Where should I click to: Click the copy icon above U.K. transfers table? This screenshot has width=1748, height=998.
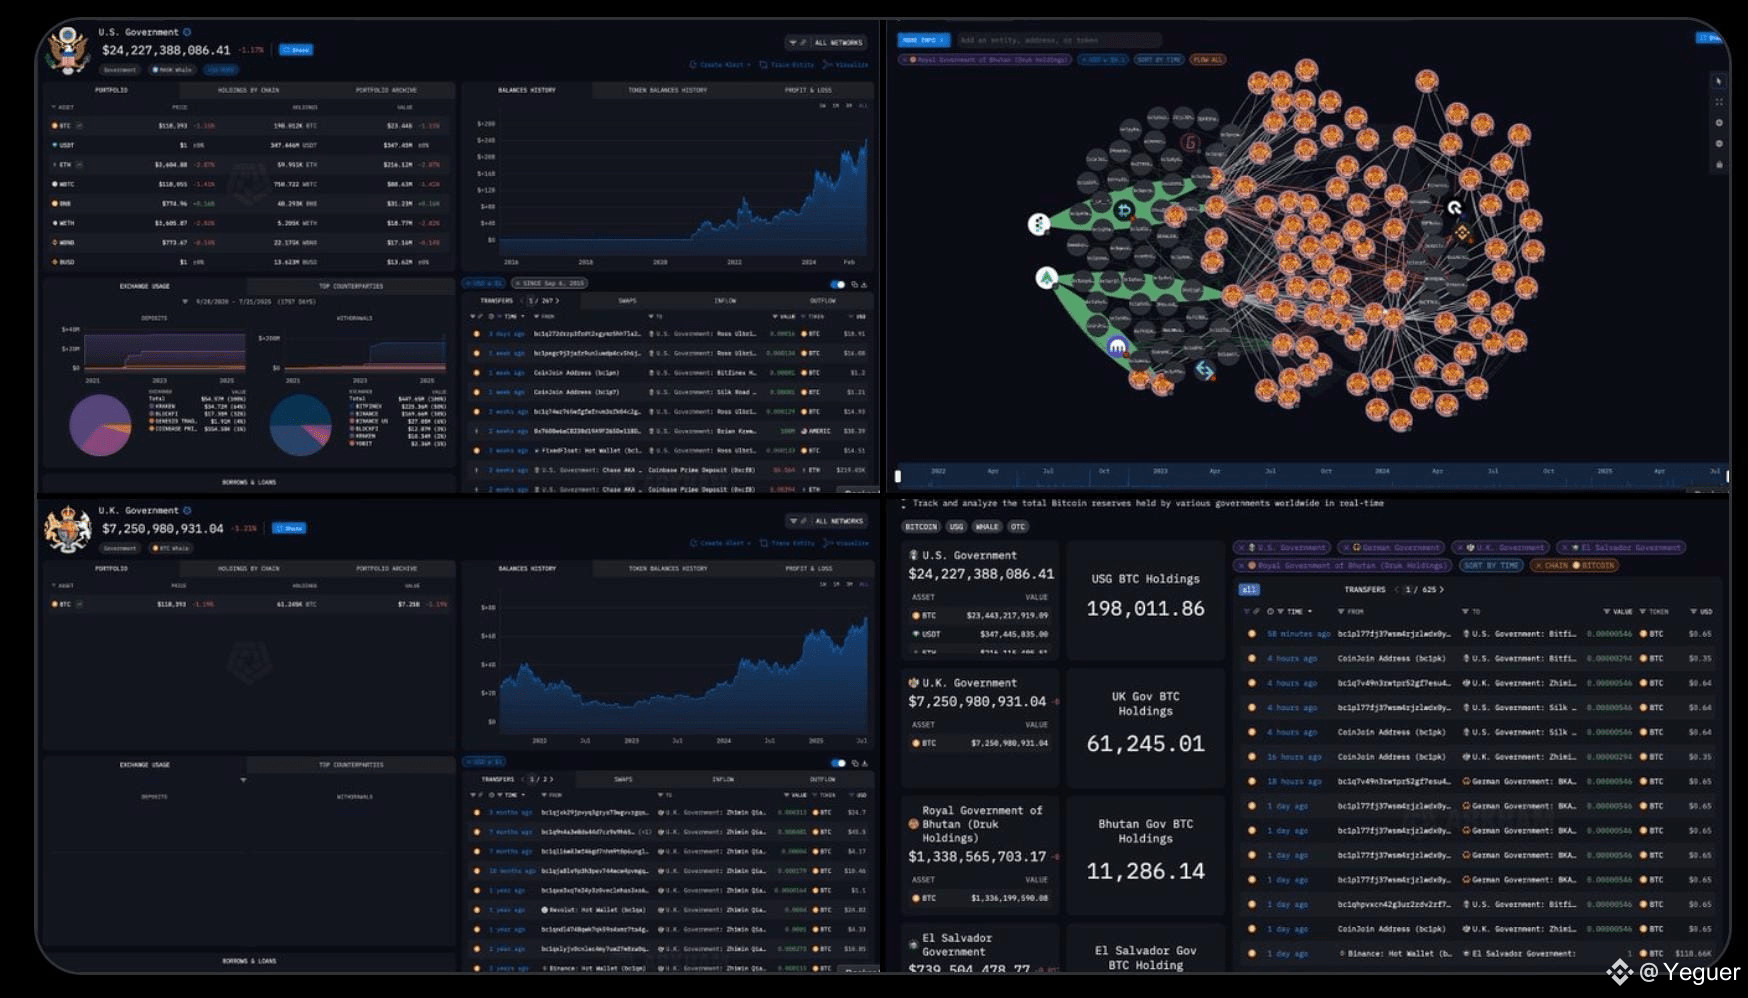pos(855,763)
